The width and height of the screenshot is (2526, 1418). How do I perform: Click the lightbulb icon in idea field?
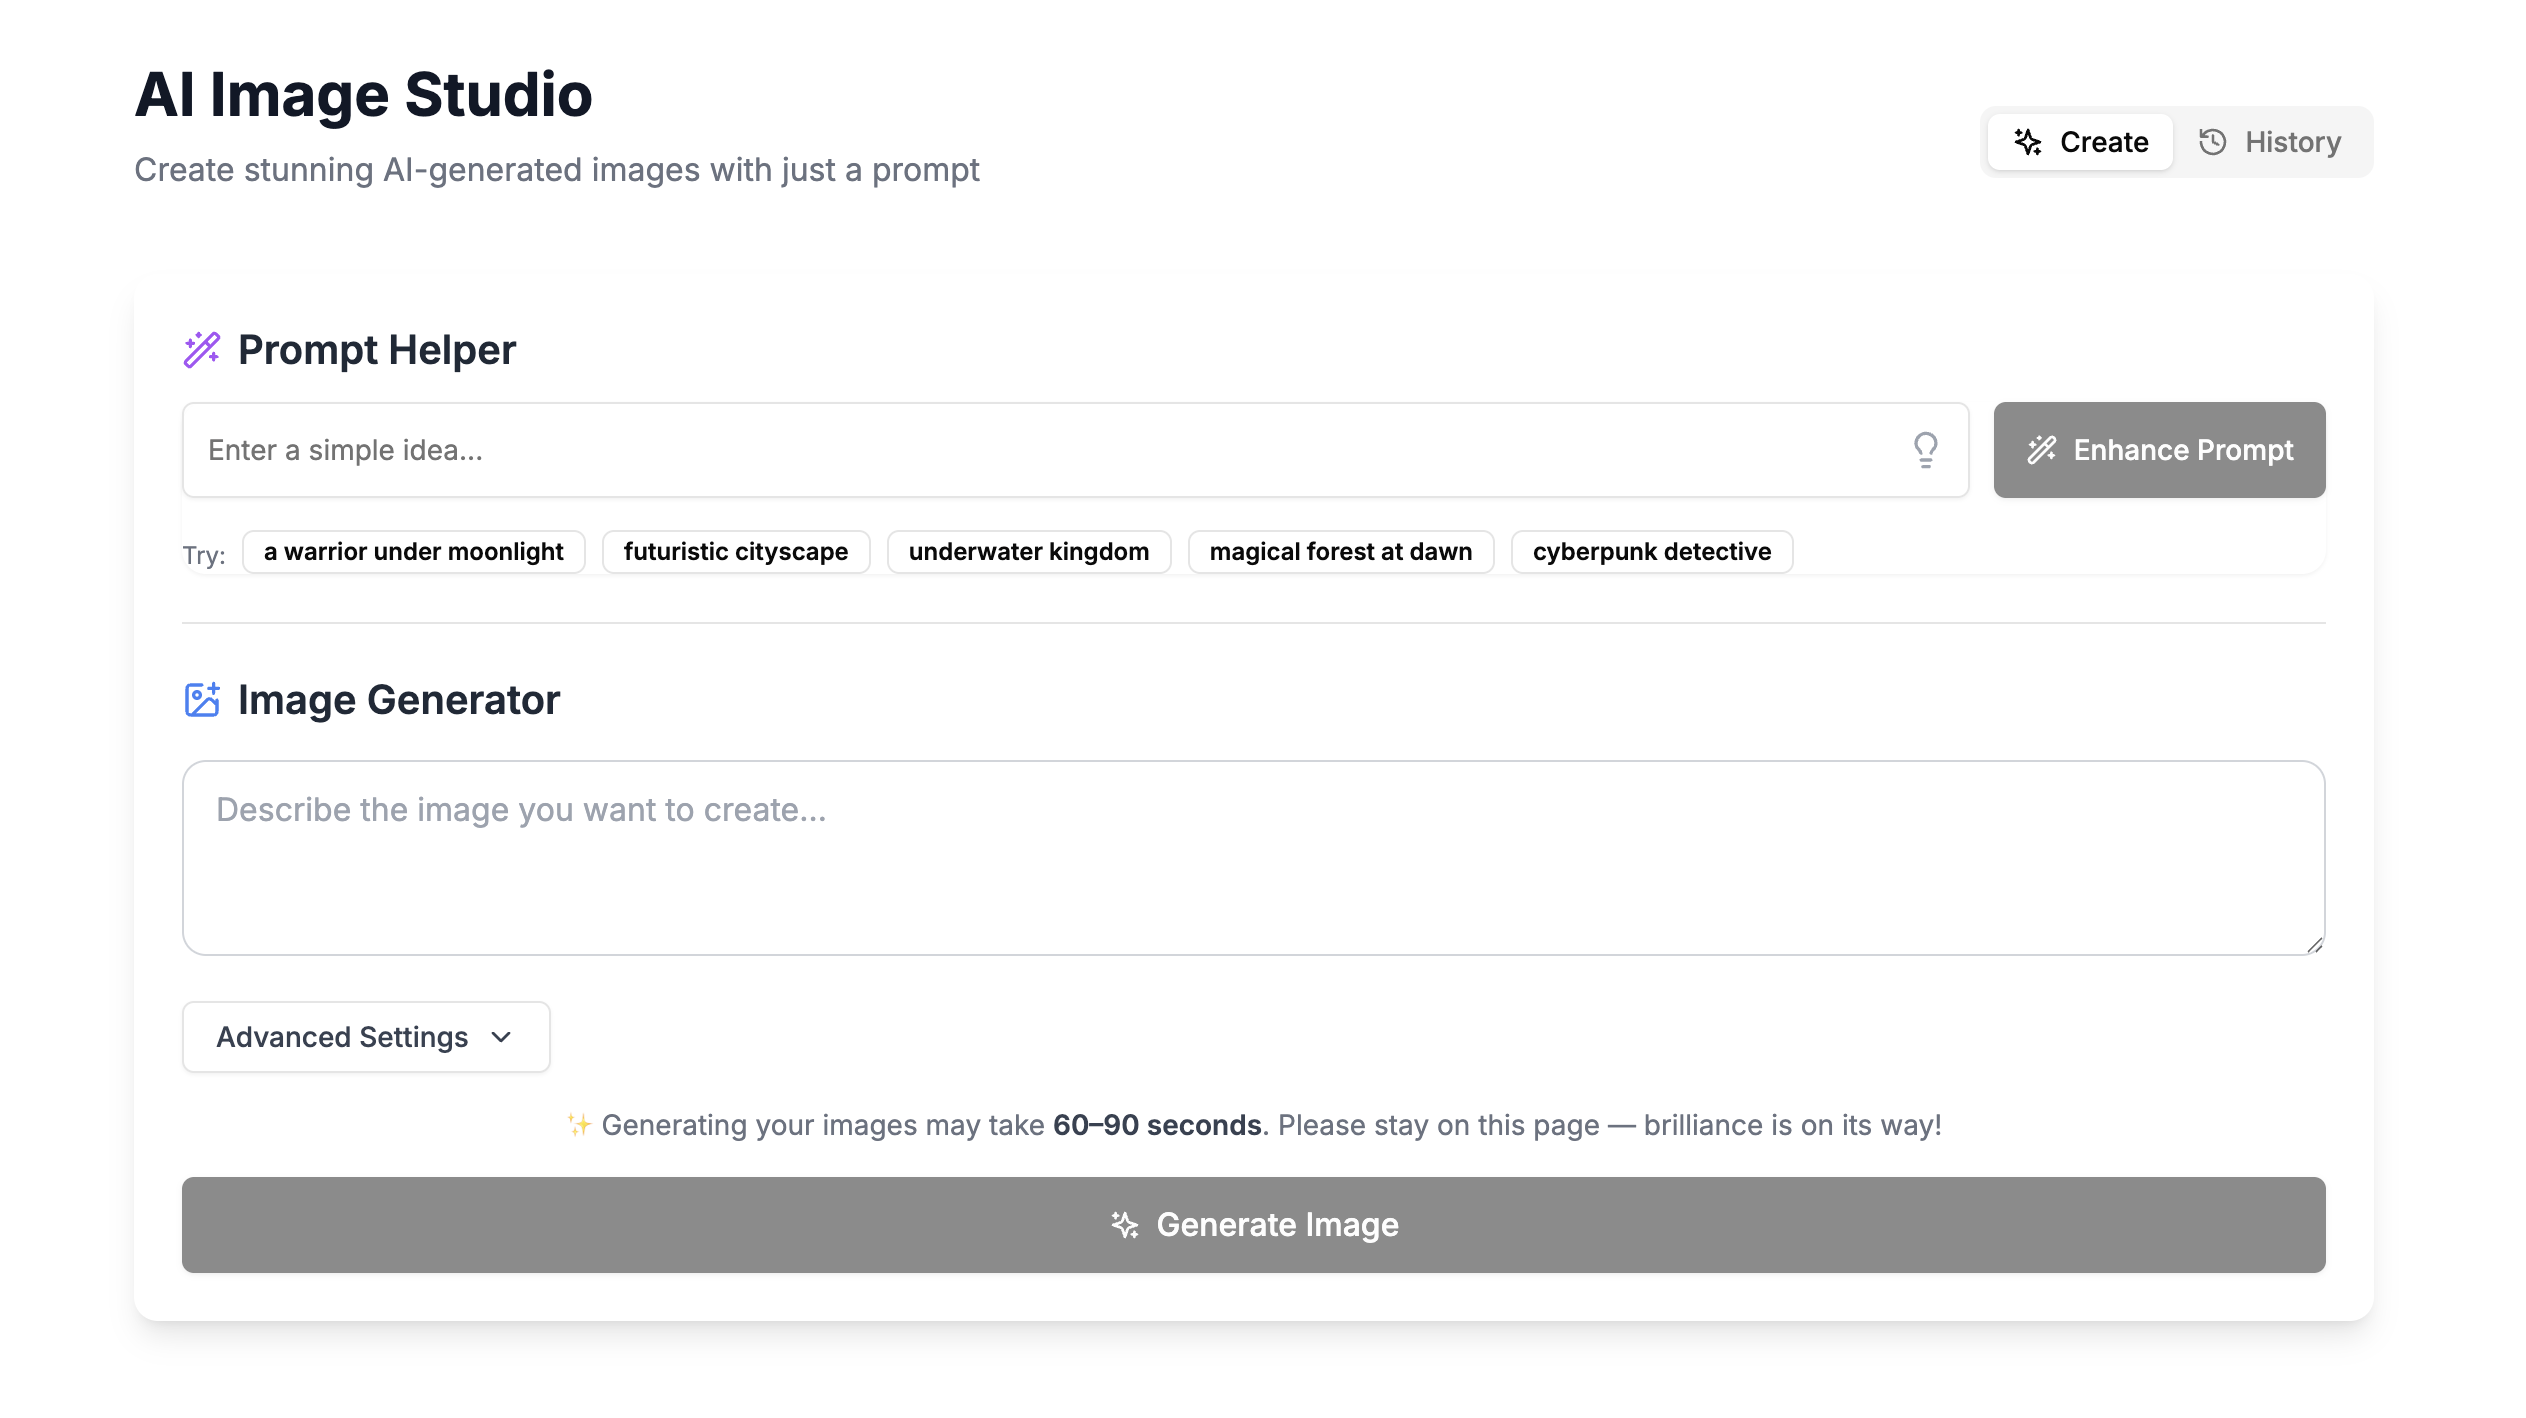[x=1925, y=450]
